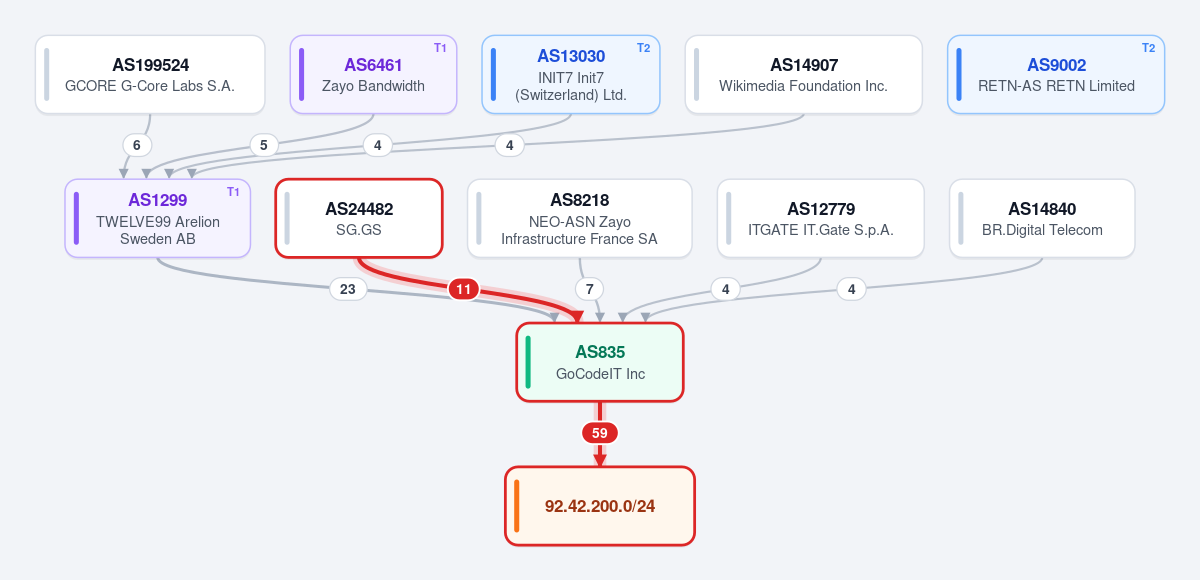
Task: Click the AS9002 RETN Limited node
Action: 1056,75
